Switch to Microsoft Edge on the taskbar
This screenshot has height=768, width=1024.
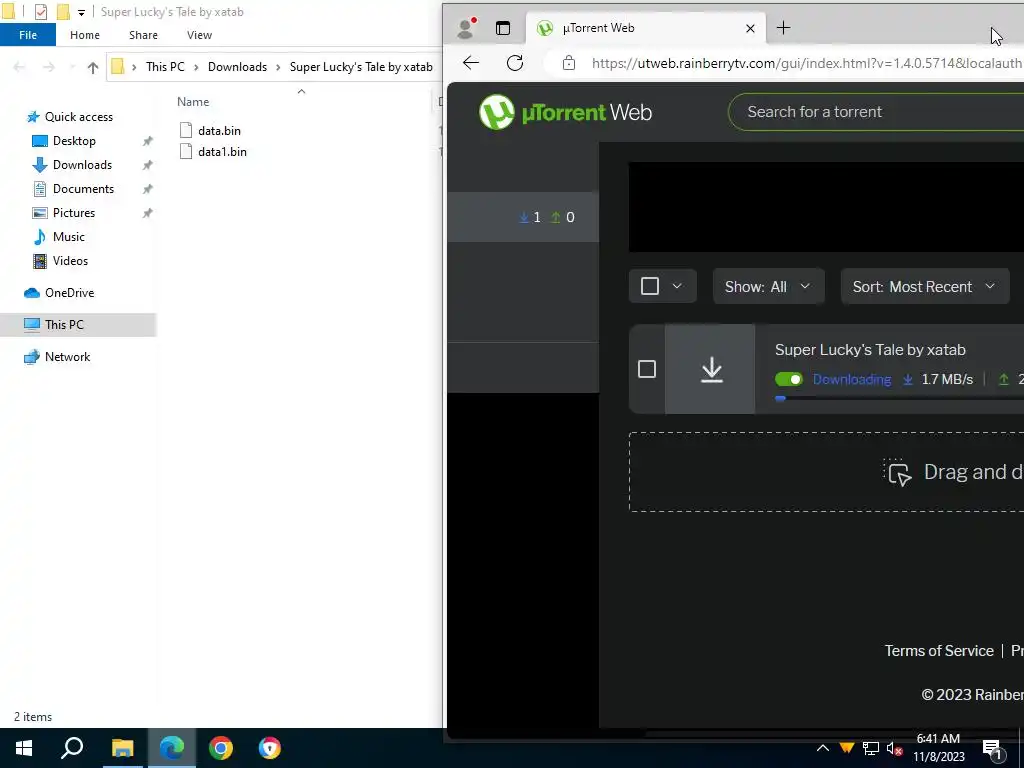pos(172,748)
